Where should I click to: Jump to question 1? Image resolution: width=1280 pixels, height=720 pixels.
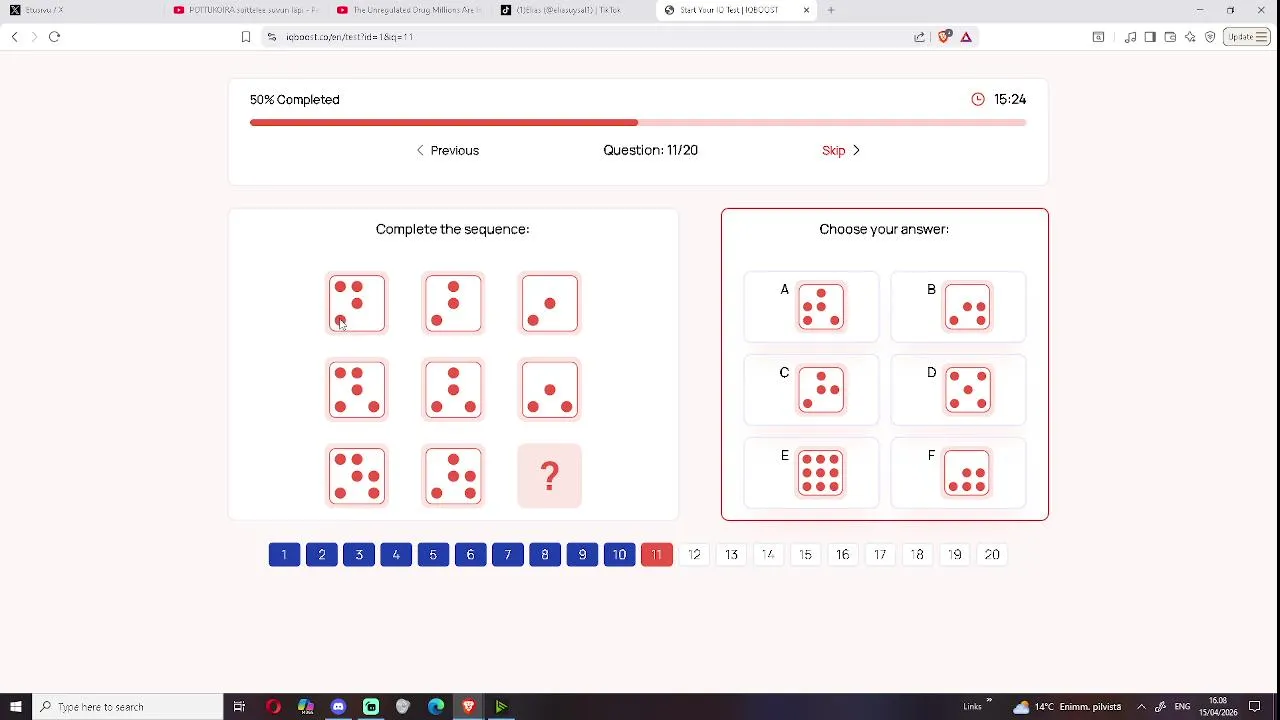284,555
